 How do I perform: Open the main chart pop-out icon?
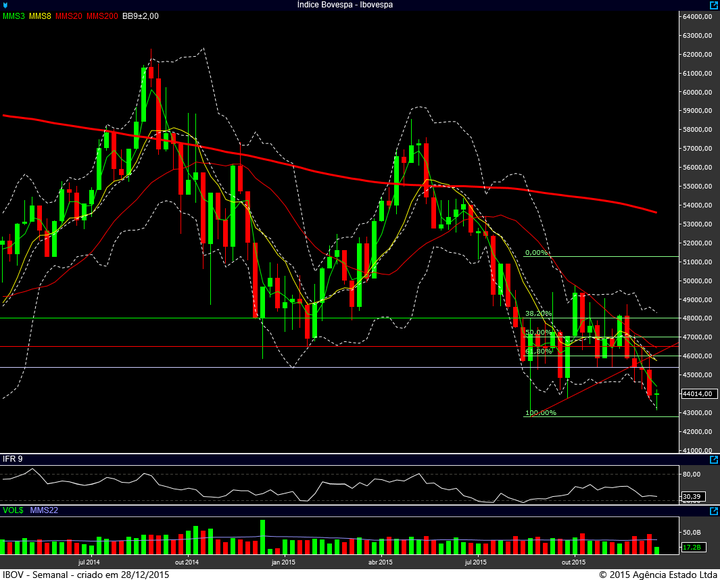(714, 5)
